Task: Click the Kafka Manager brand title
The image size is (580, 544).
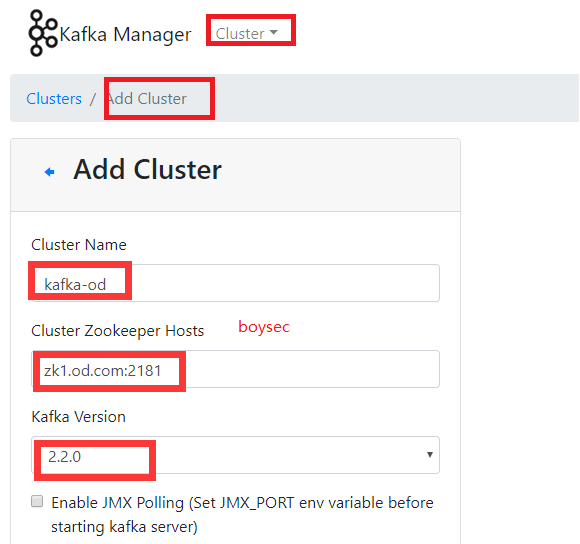Action: 125,34
